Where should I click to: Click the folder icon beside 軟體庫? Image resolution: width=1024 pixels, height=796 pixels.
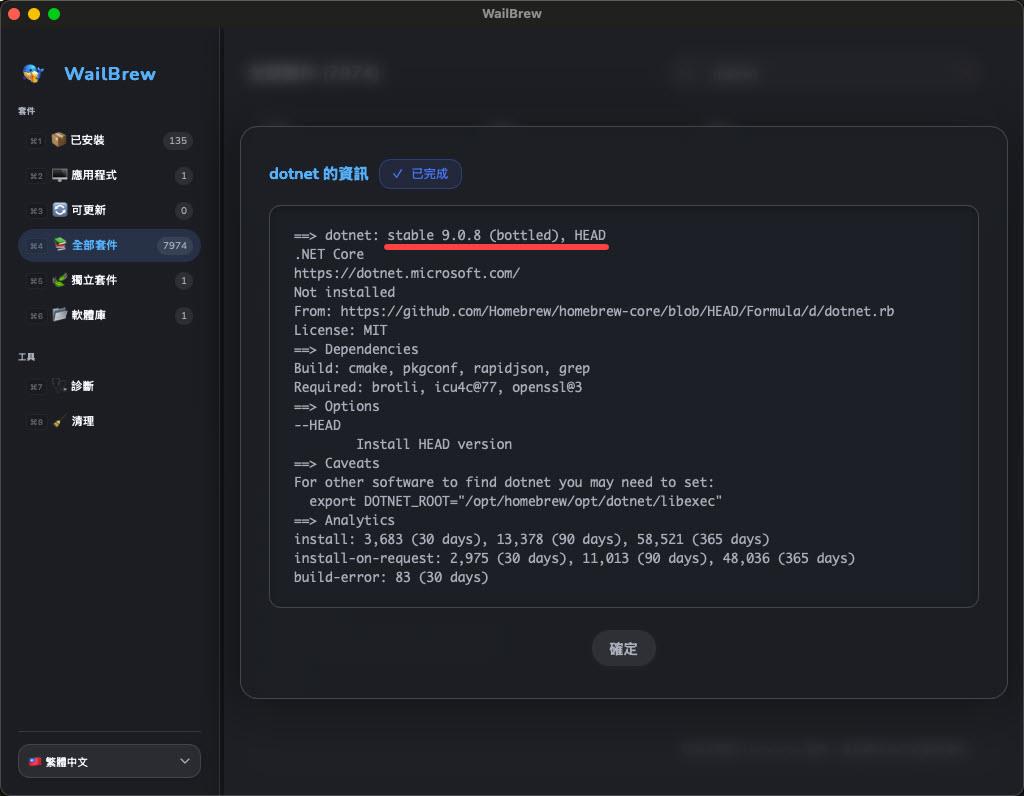60,315
